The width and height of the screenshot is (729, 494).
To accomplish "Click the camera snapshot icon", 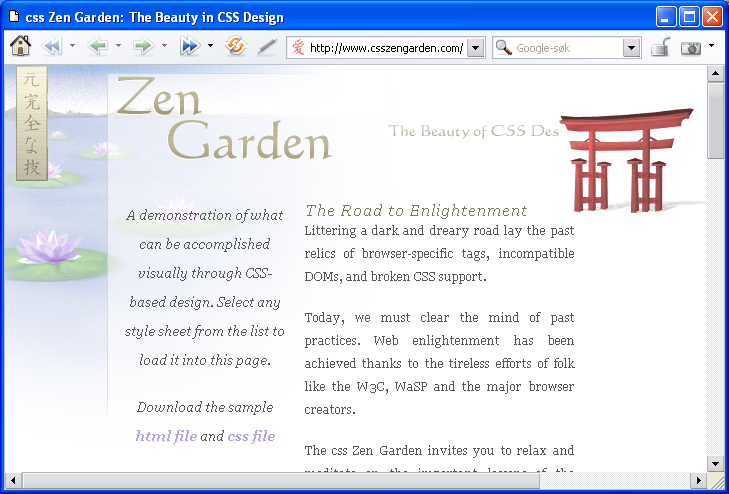I will pos(690,47).
